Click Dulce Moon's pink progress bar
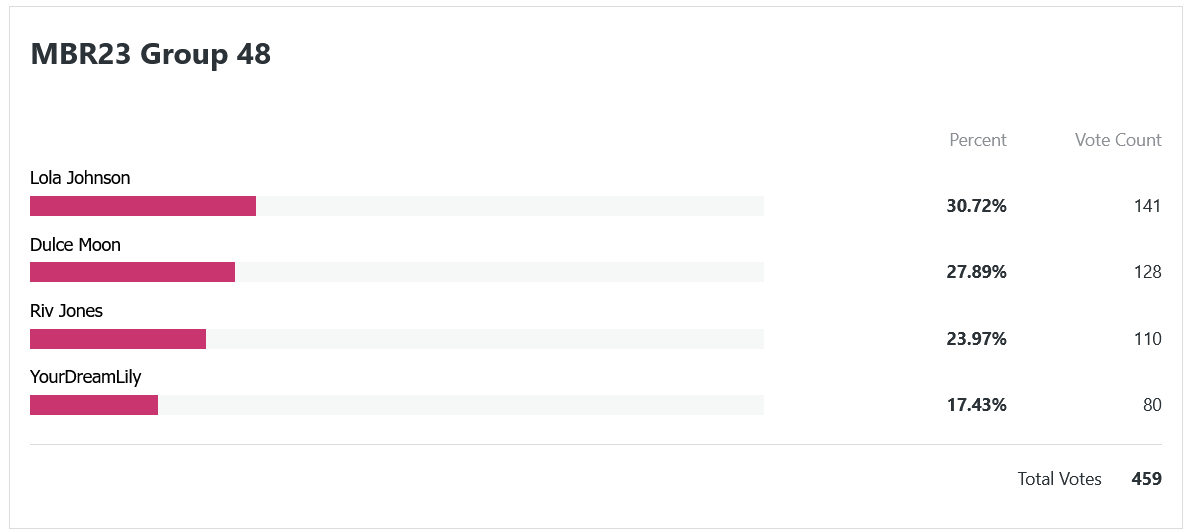This screenshot has width=1192, height=532. pyautogui.click(x=132, y=272)
